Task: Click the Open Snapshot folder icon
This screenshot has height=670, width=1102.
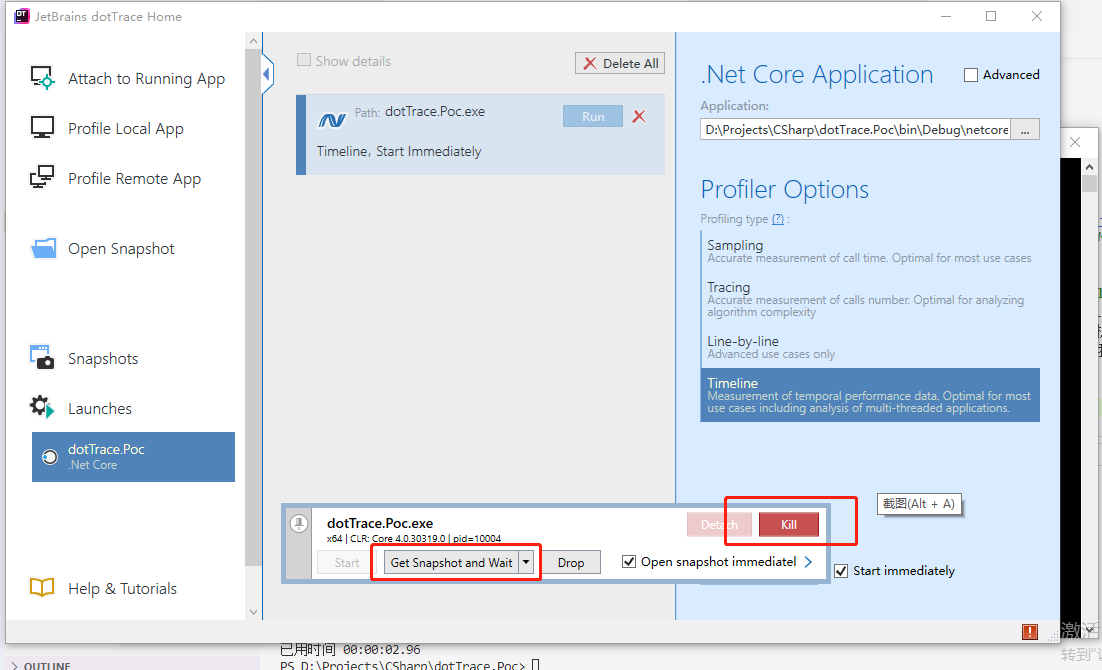Action: pyautogui.click(x=44, y=248)
